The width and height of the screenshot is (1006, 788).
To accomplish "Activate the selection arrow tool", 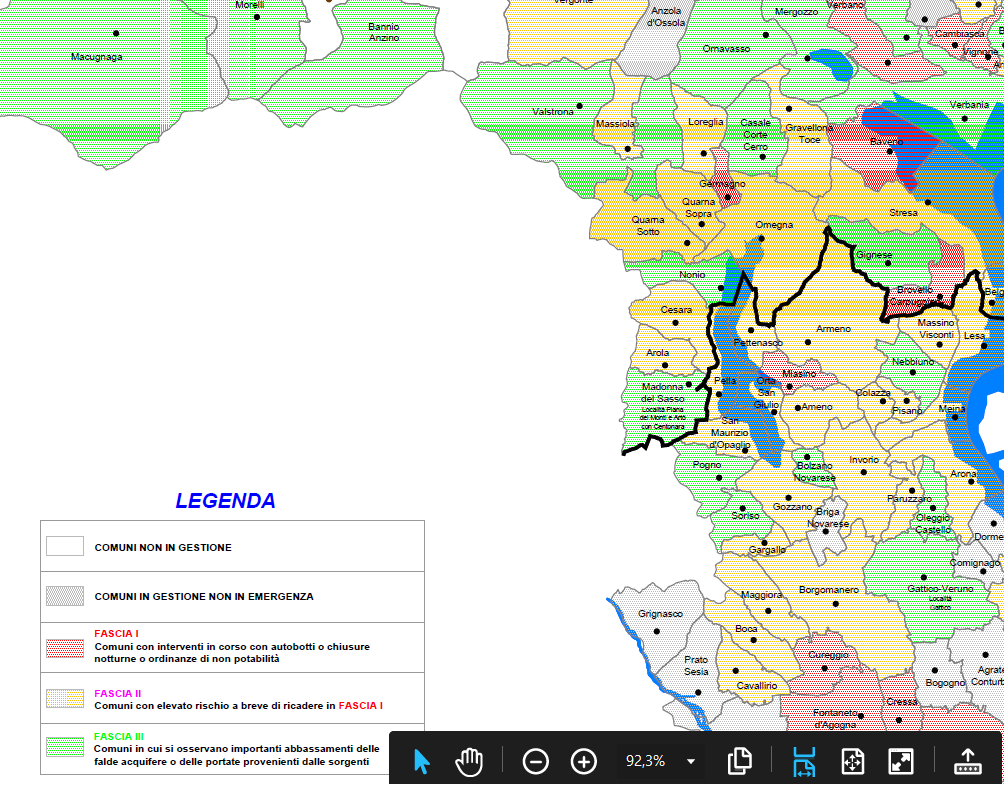I will [422, 762].
